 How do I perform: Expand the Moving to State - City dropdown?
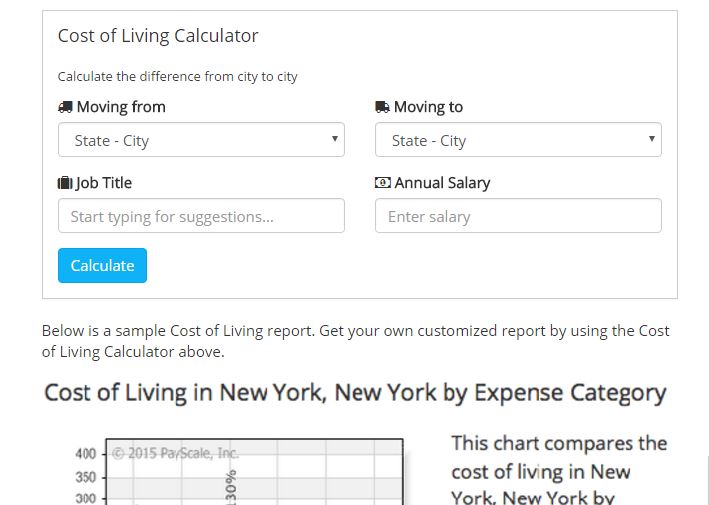(x=518, y=140)
